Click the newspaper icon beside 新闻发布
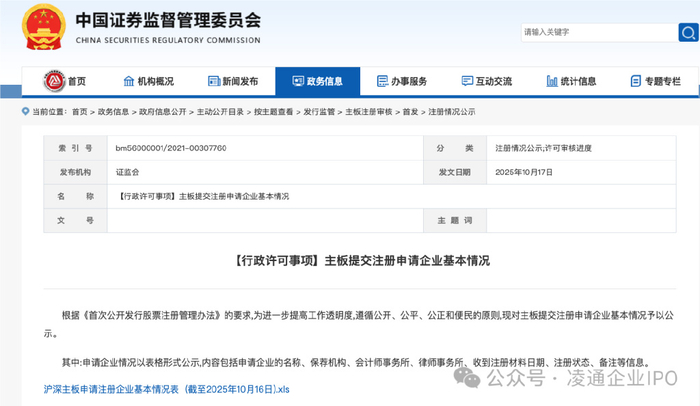This screenshot has width=700, height=406. click(214, 81)
